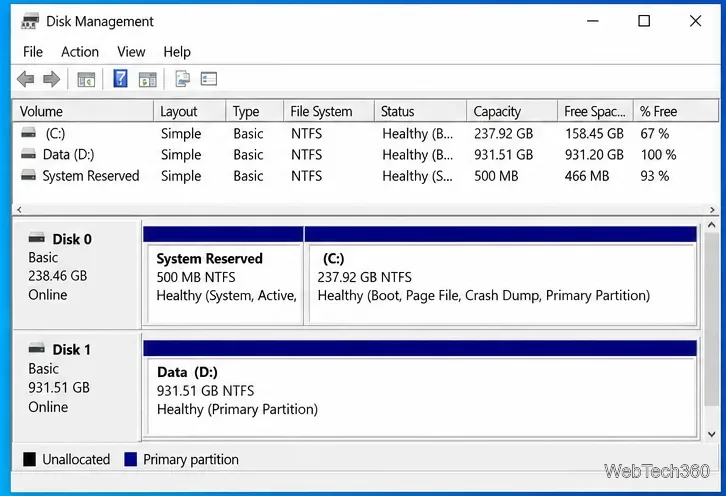Image resolution: width=726 pixels, height=496 pixels.
Task: Open the Help menu
Action: 177,52
